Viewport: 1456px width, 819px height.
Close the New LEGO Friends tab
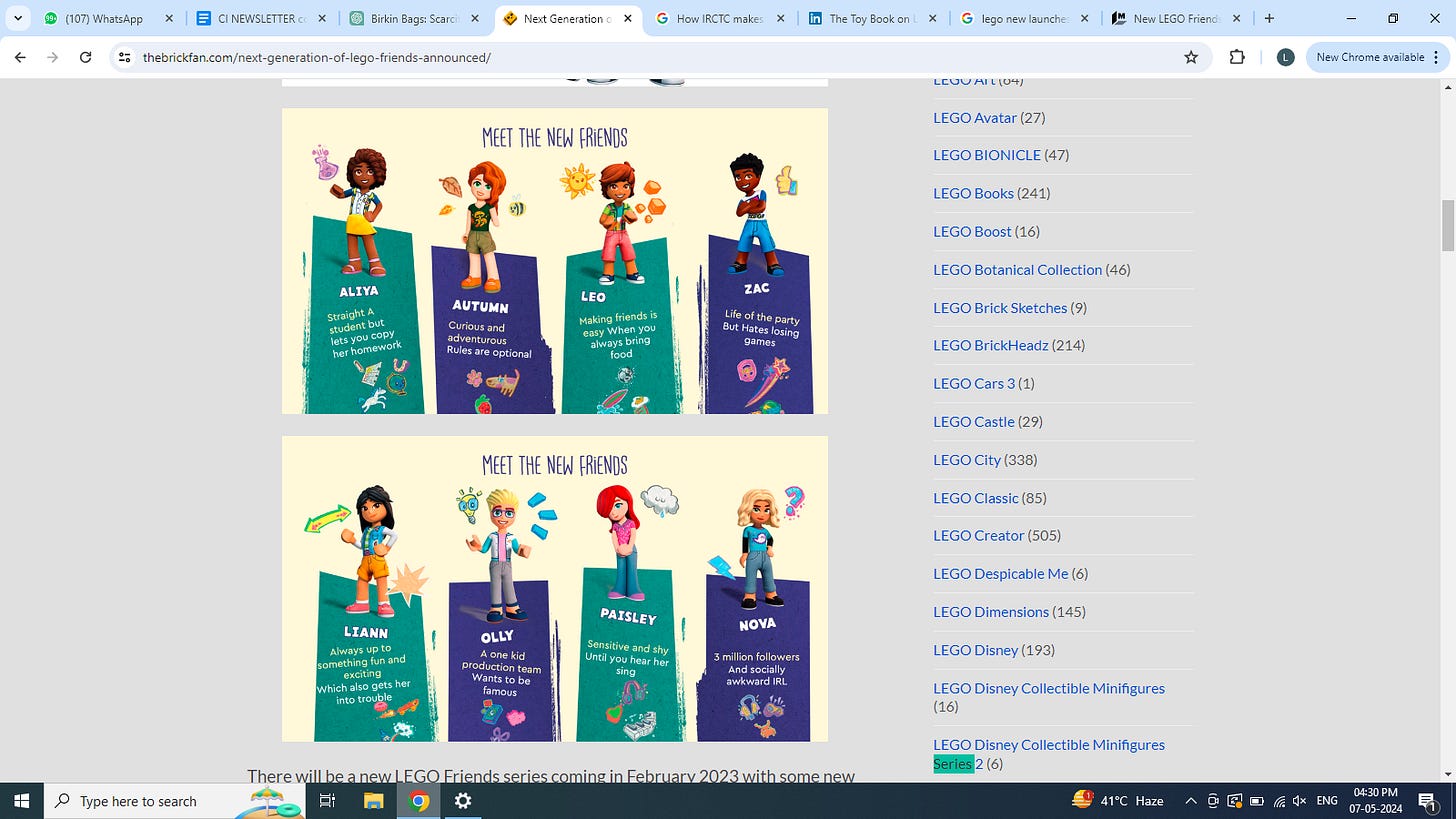point(1237,18)
